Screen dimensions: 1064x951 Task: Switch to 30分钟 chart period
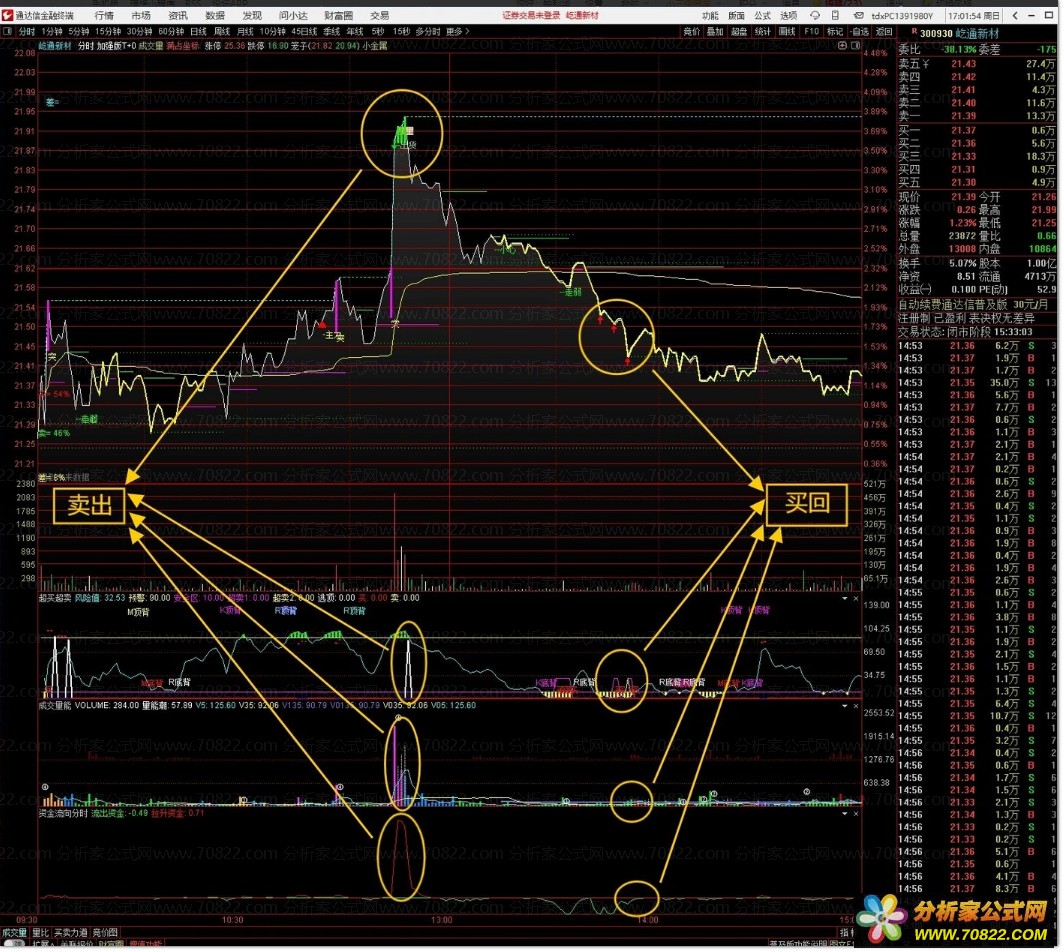[139, 31]
